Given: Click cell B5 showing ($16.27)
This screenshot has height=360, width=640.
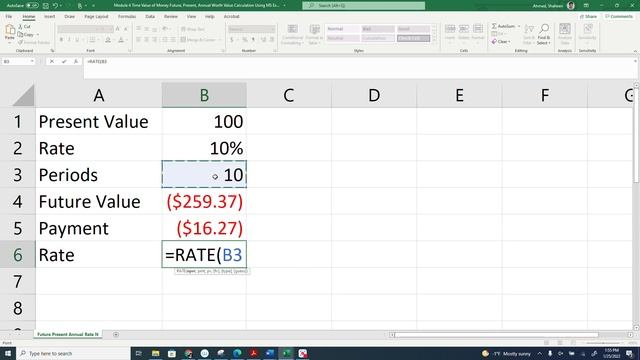Looking at the screenshot, I should (x=204, y=228).
